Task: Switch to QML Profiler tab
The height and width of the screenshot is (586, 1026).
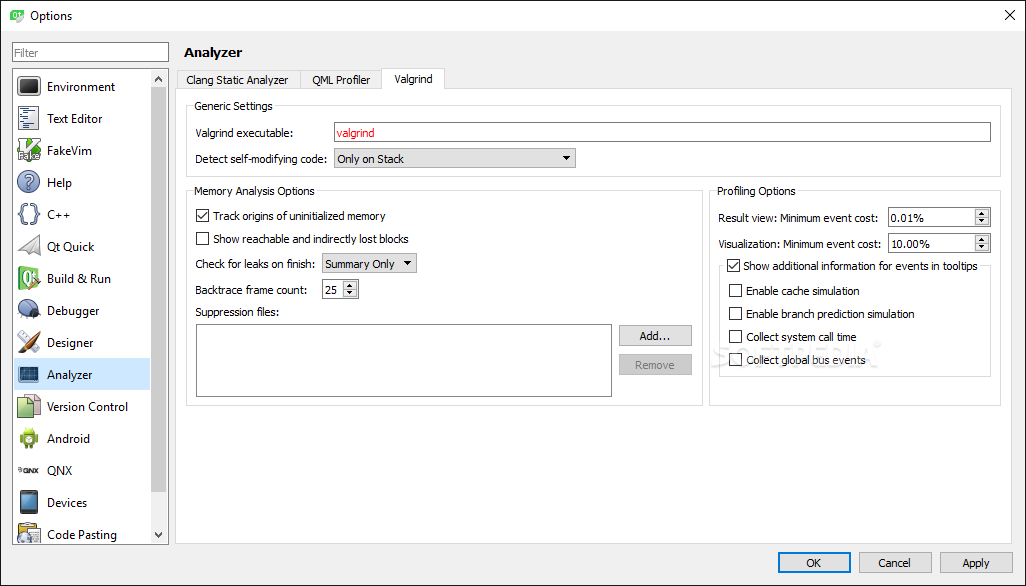Action: pos(341,80)
